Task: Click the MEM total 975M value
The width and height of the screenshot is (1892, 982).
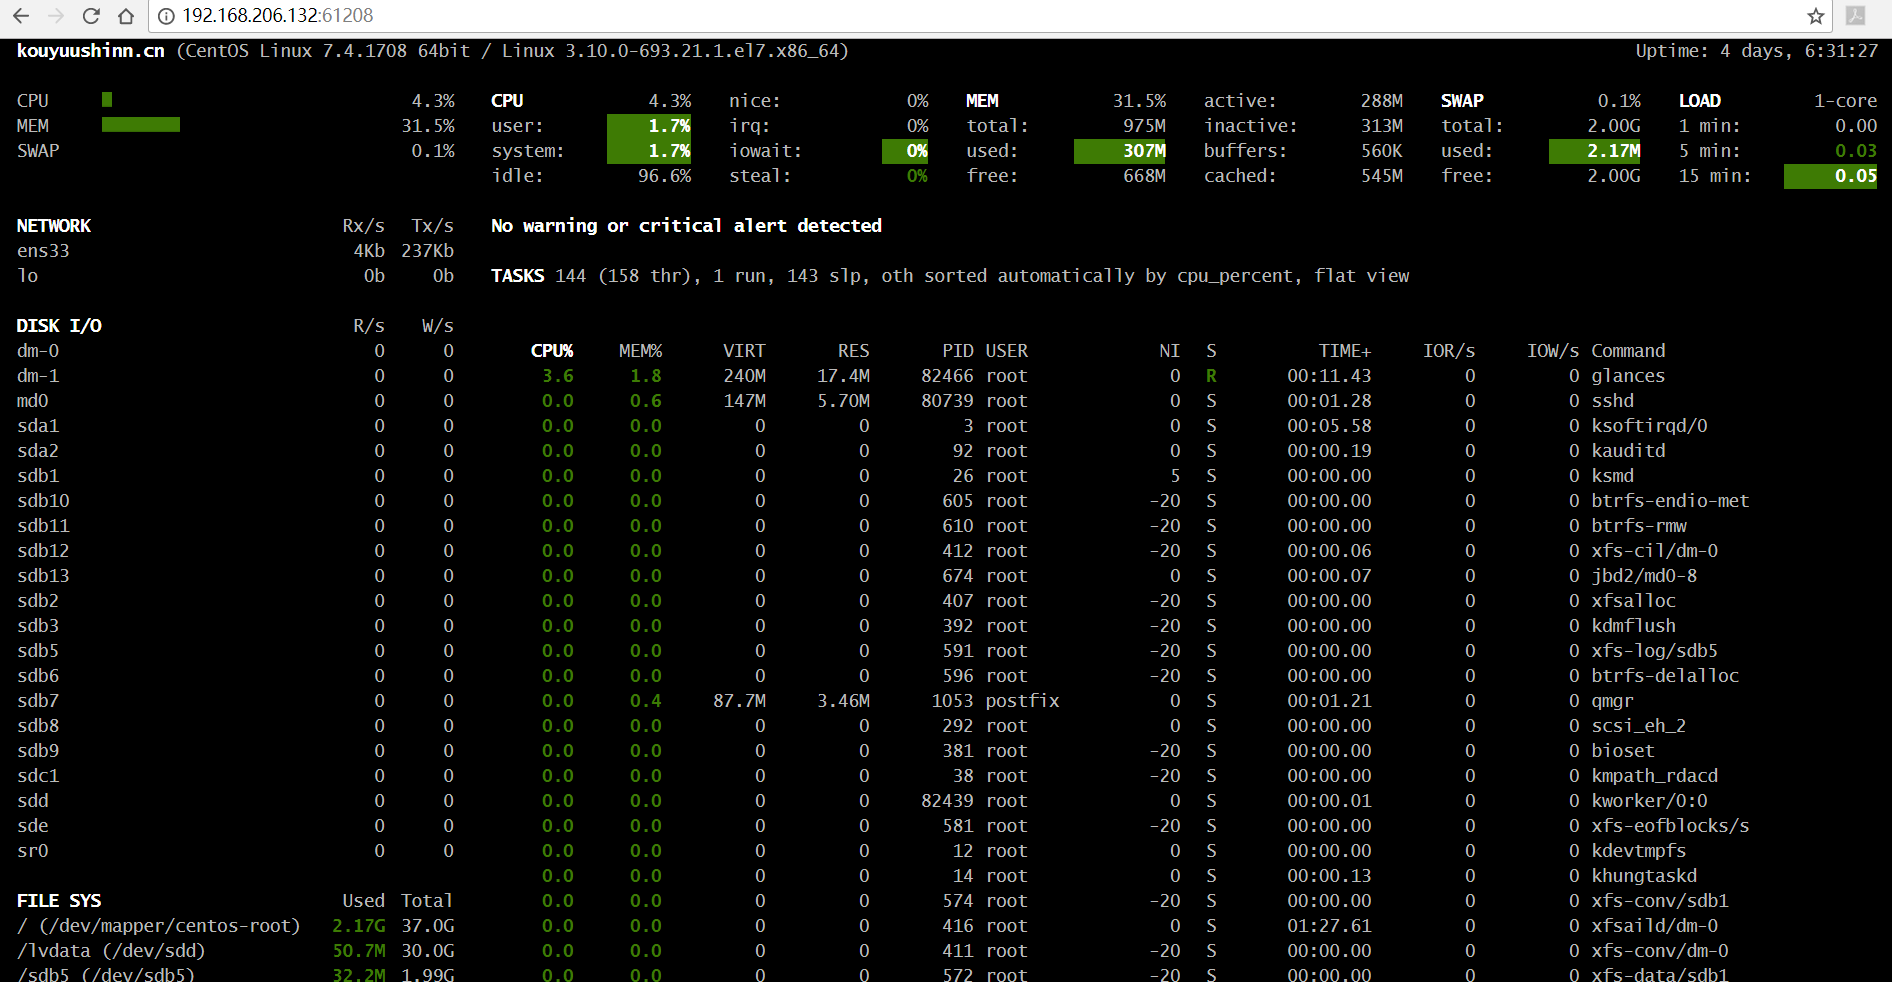Action: (x=1144, y=126)
